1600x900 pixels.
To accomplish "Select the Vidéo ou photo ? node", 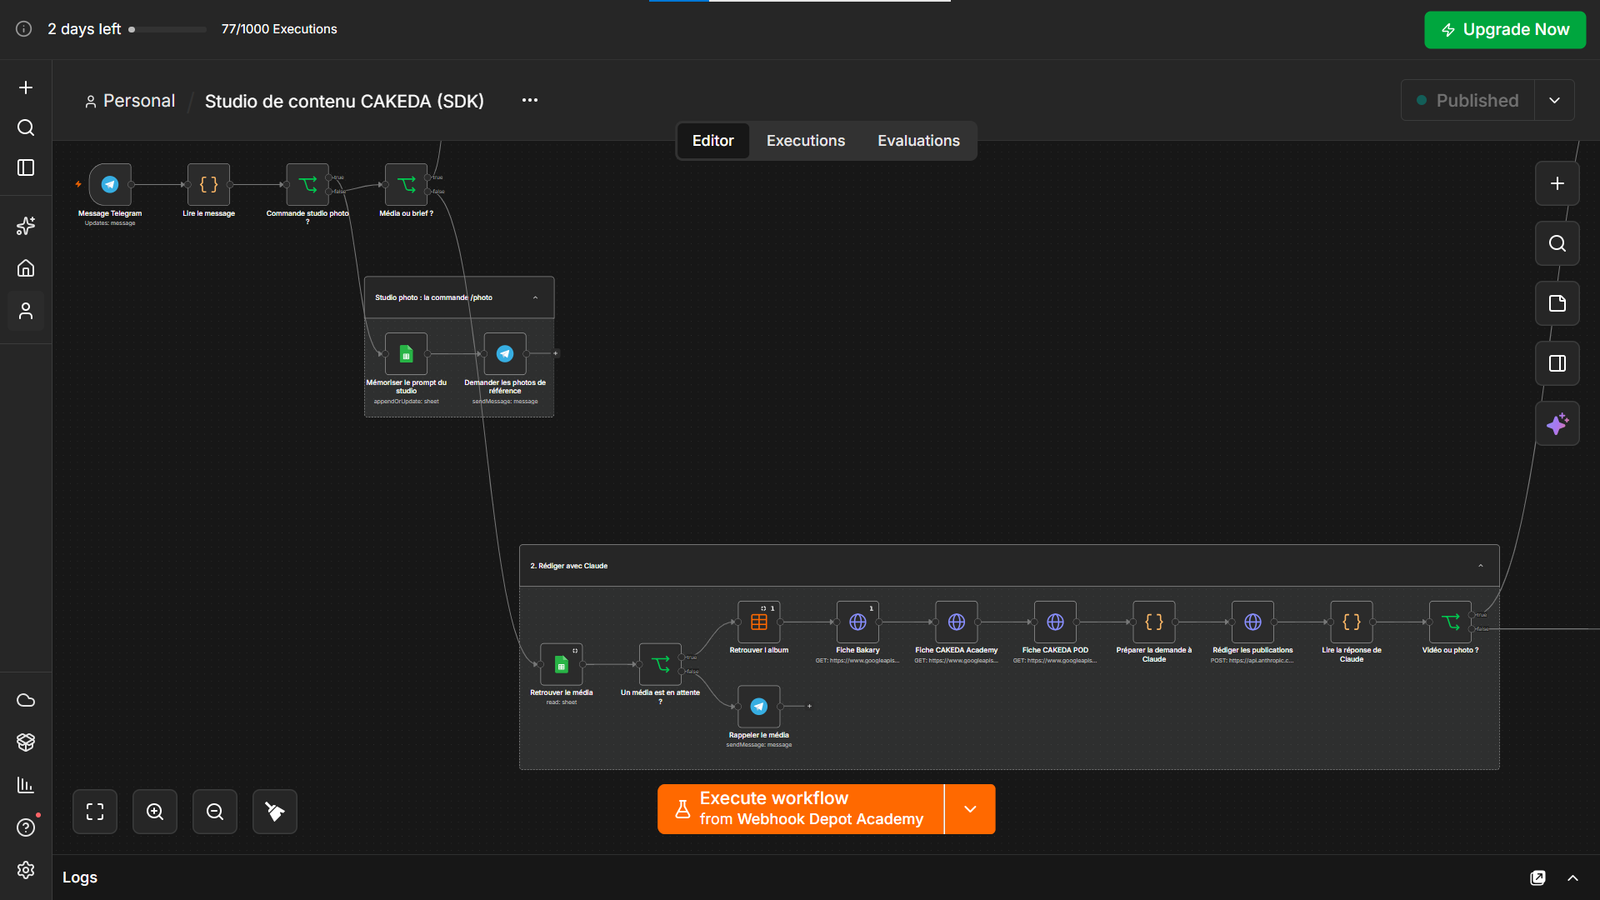I will click(1450, 622).
